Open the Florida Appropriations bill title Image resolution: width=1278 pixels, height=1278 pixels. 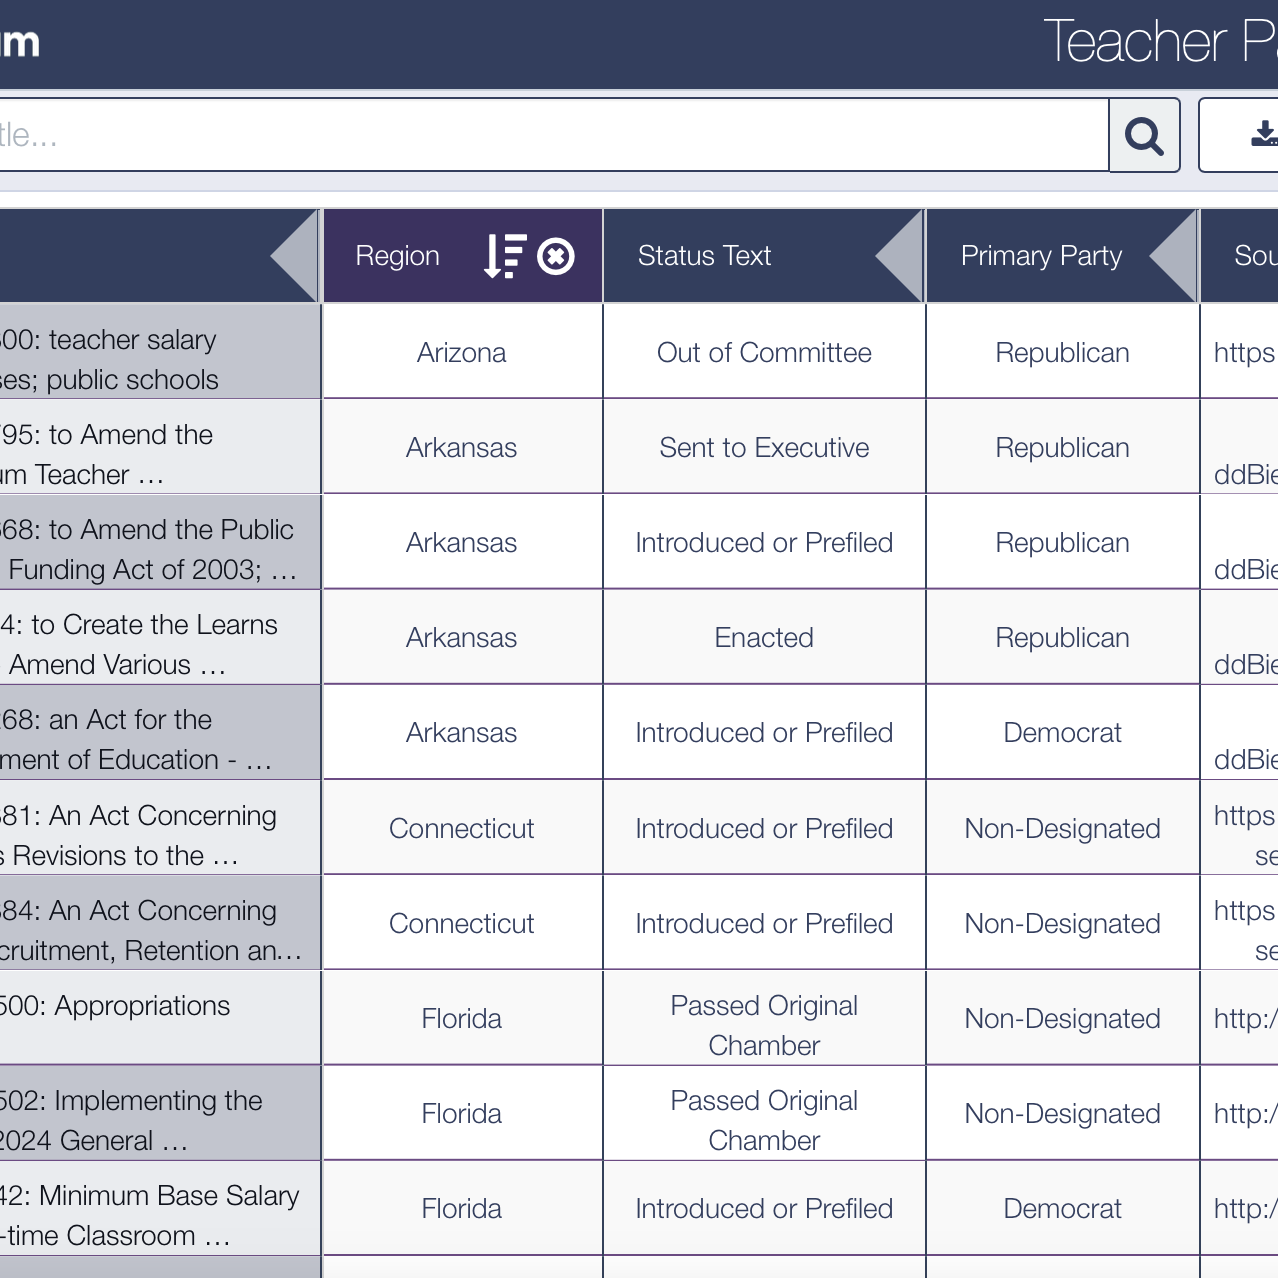114,1006
